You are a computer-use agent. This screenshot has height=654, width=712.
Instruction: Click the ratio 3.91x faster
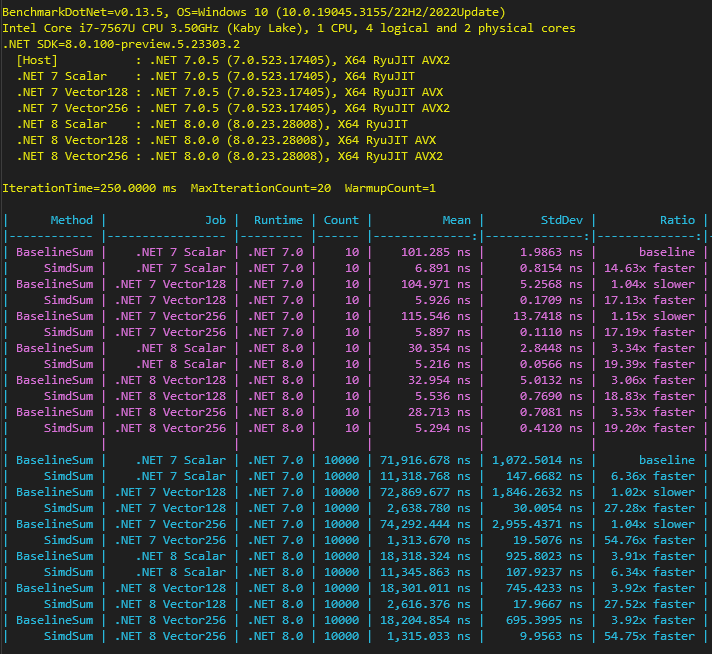(653, 556)
